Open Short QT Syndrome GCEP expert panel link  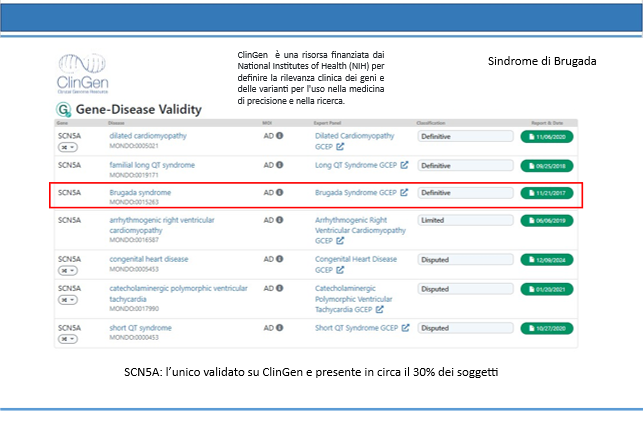(x=356, y=328)
